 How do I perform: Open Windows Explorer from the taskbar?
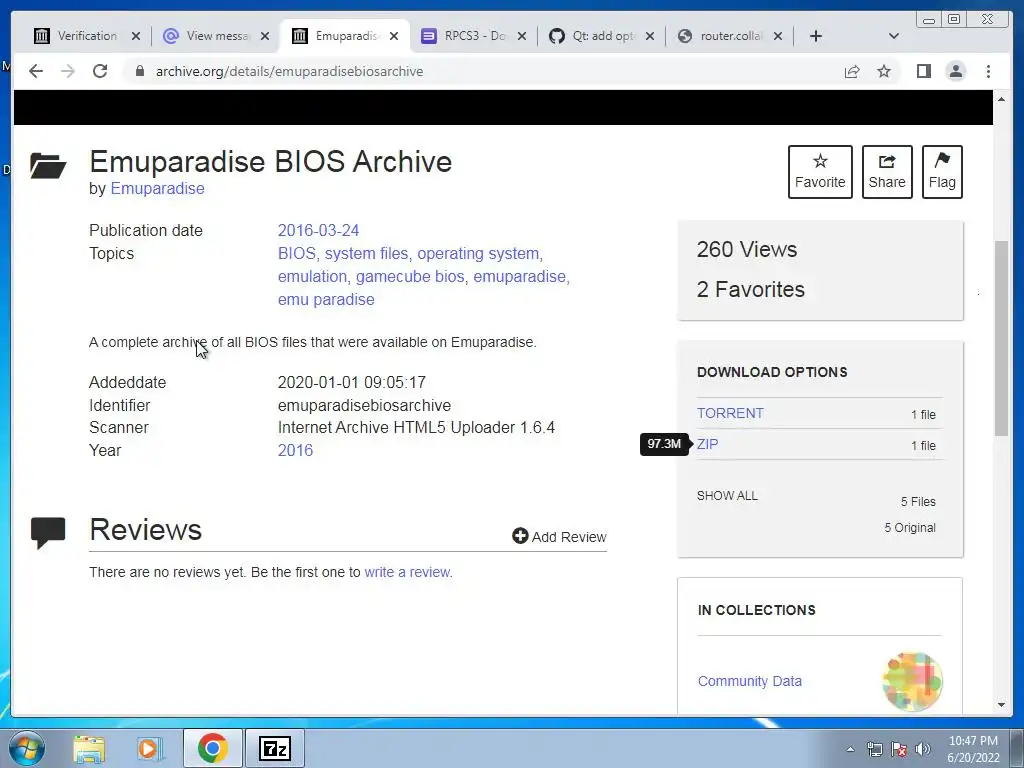[89, 748]
